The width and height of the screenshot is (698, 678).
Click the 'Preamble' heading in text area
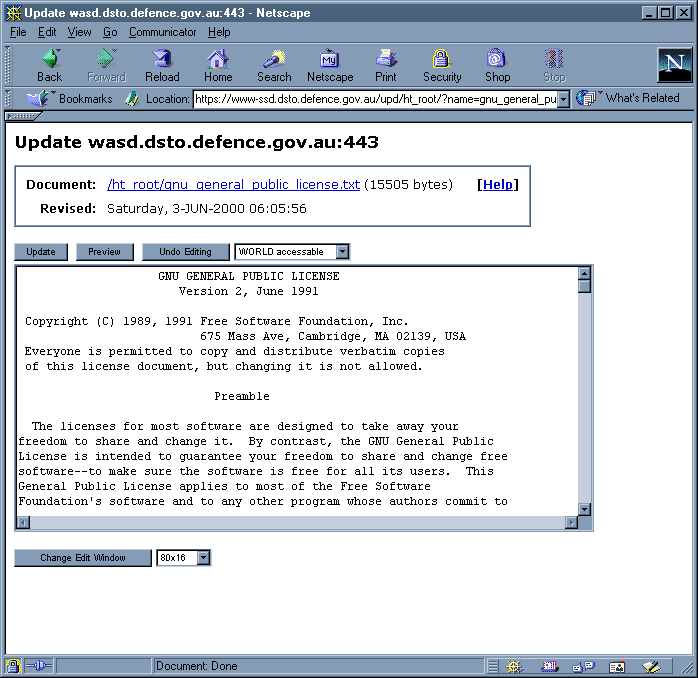click(242, 396)
